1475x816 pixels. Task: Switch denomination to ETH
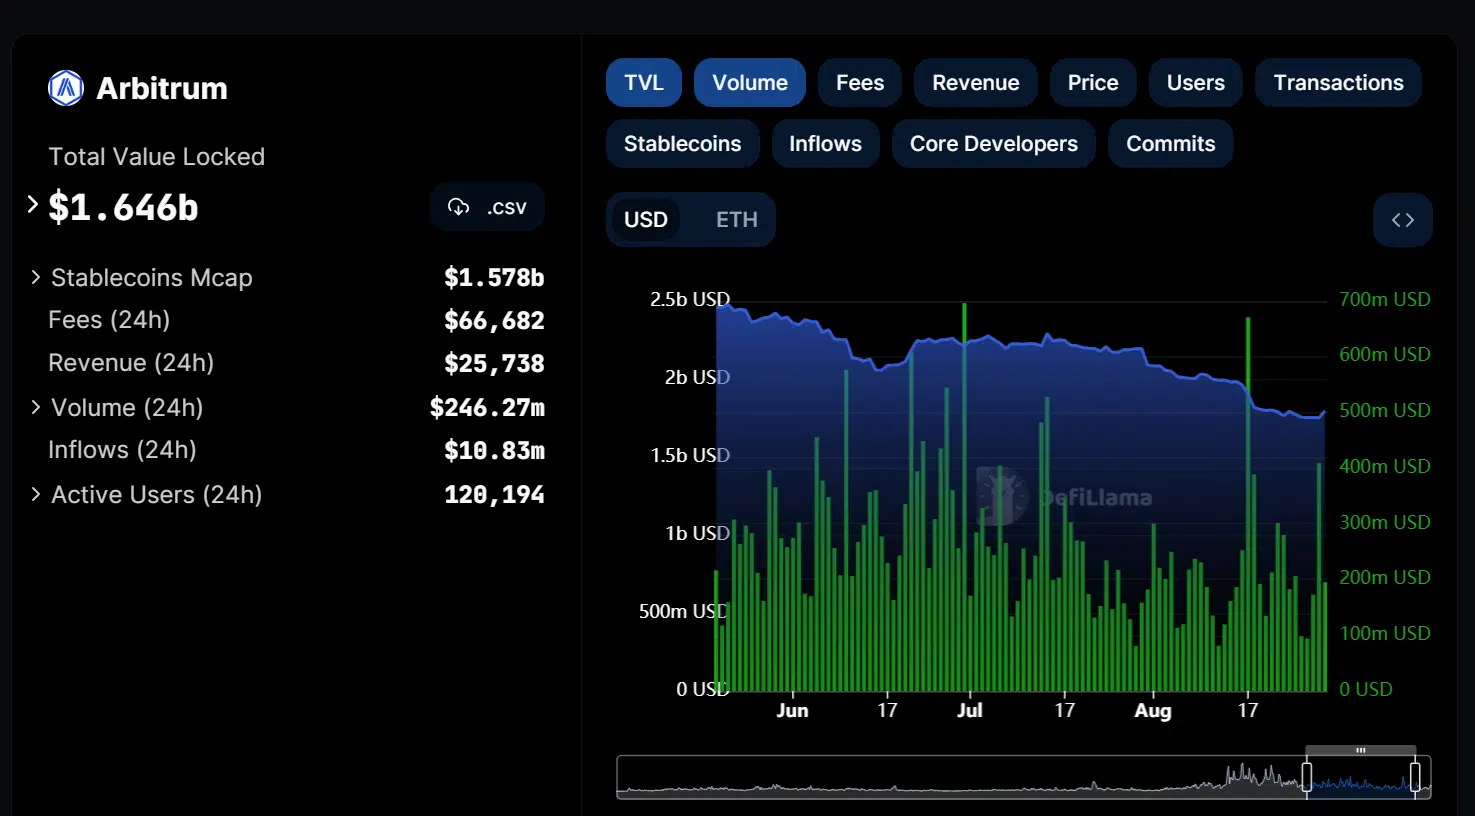point(737,220)
